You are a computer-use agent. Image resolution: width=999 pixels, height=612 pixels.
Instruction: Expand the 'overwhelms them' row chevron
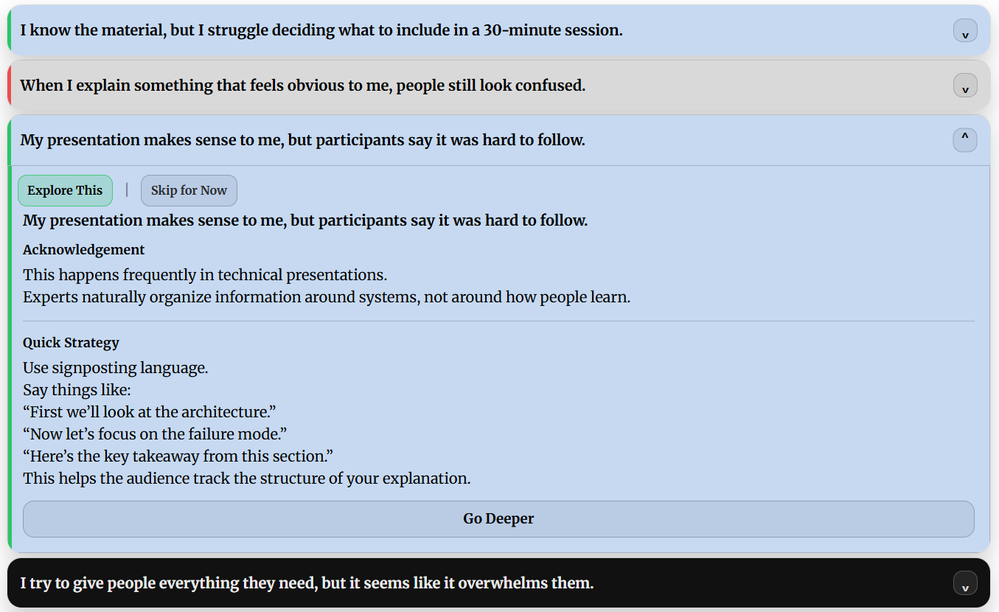click(x=964, y=583)
